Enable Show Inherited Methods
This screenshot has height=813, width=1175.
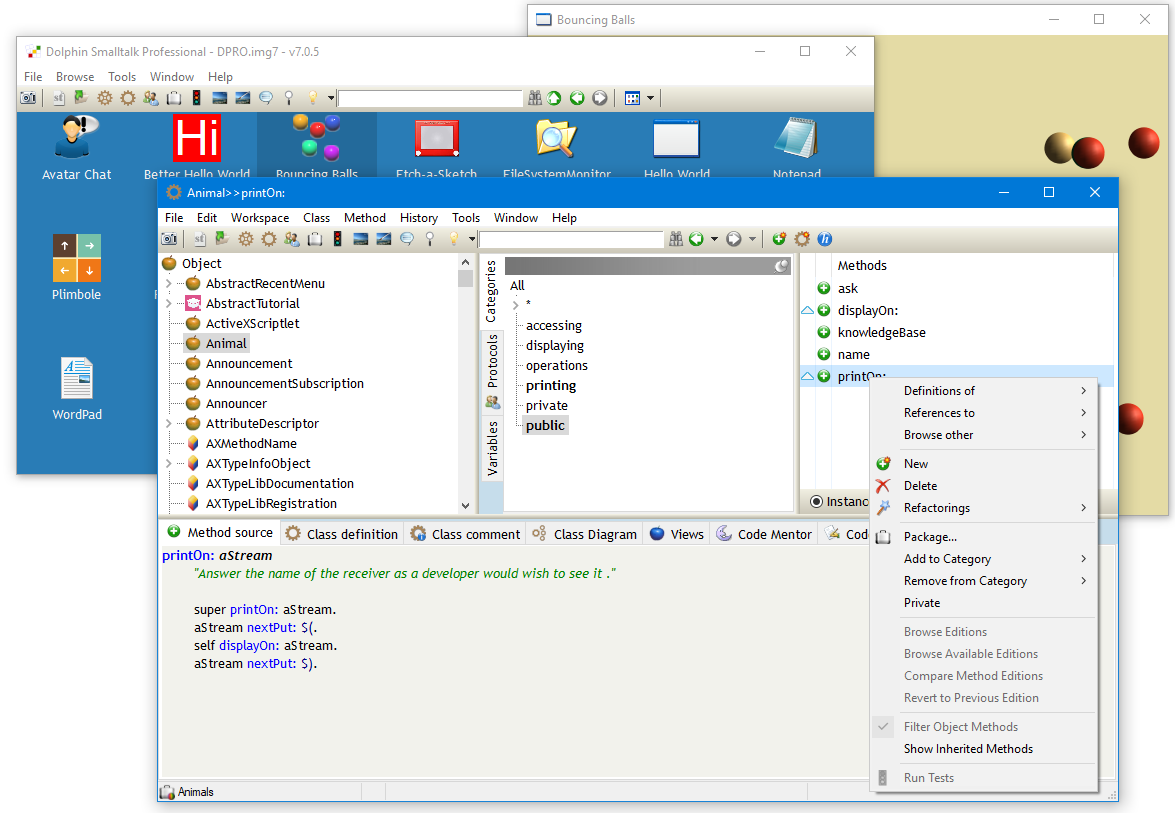[x=967, y=748]
